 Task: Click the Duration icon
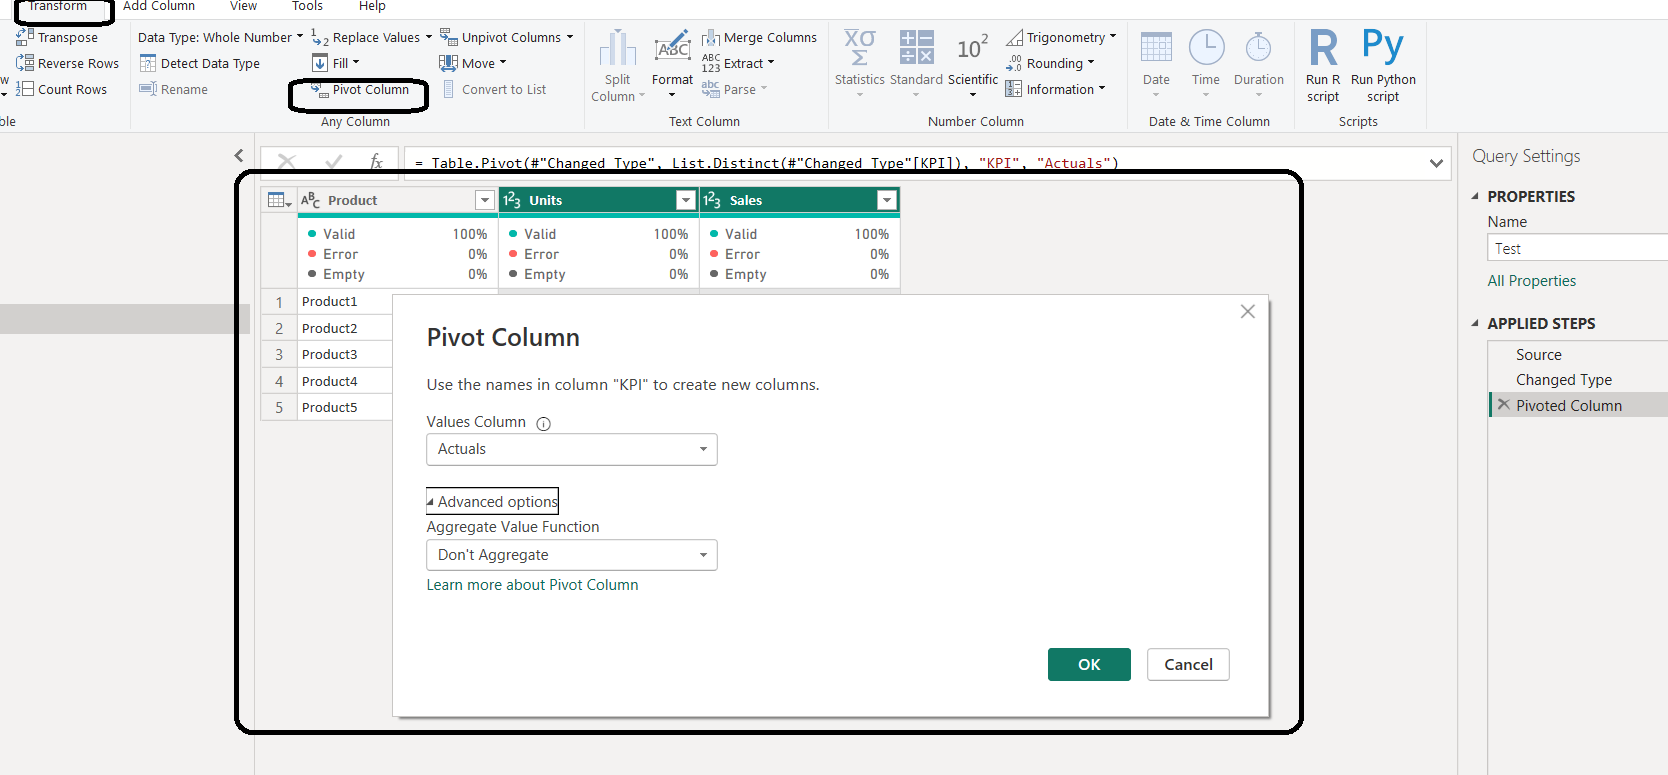pyautogui.click(x=1258, y=47)
